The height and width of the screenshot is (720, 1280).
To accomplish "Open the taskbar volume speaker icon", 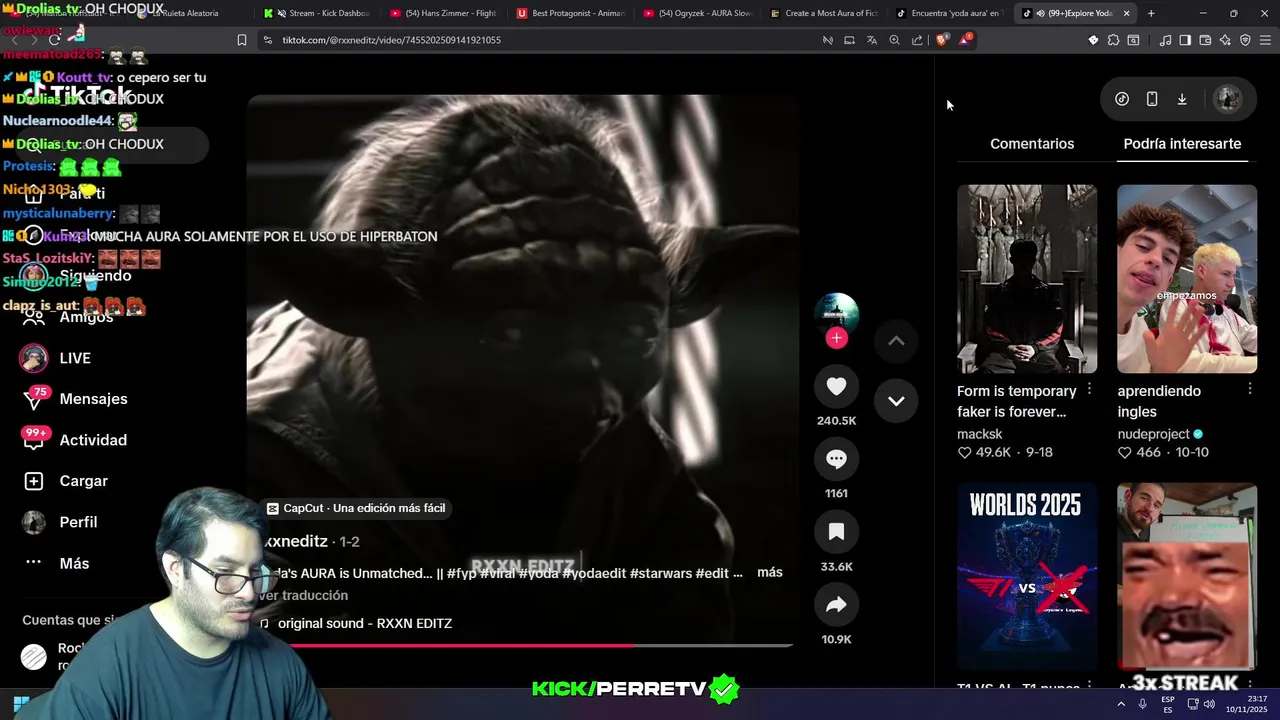I will tap(1209, 704).
